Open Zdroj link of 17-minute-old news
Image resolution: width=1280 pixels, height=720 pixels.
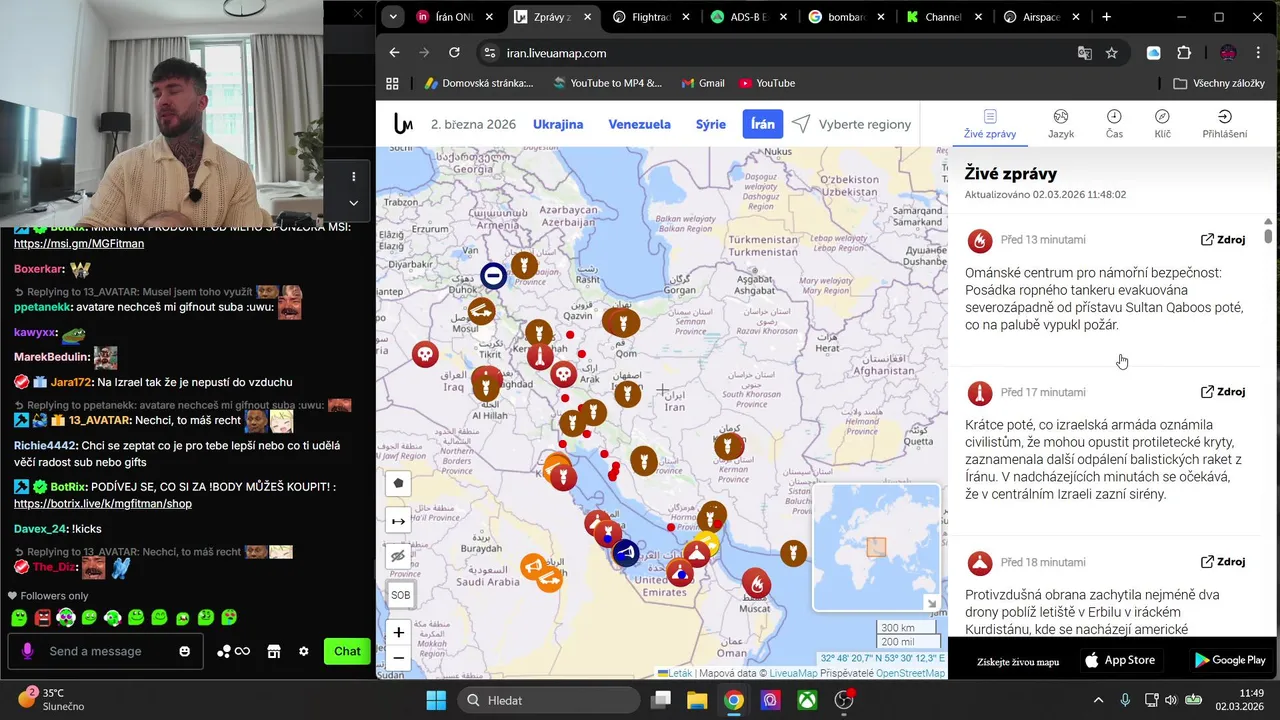coord(1223,392)
